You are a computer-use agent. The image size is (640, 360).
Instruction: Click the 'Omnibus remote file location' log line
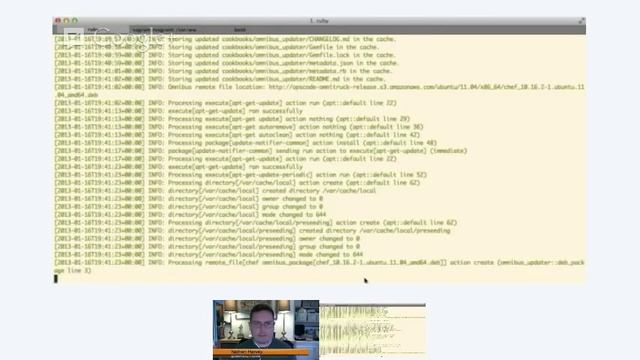click(x=319, y=91)
